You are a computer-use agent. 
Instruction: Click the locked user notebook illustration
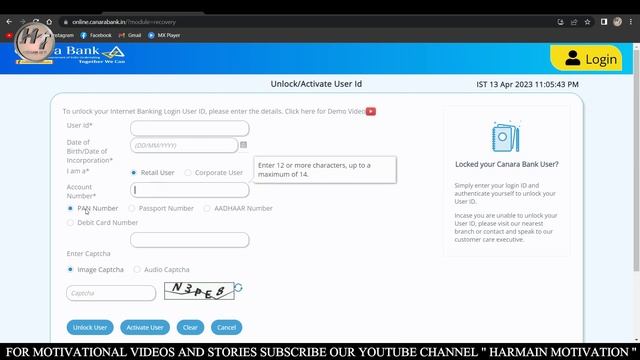(506, 137)
